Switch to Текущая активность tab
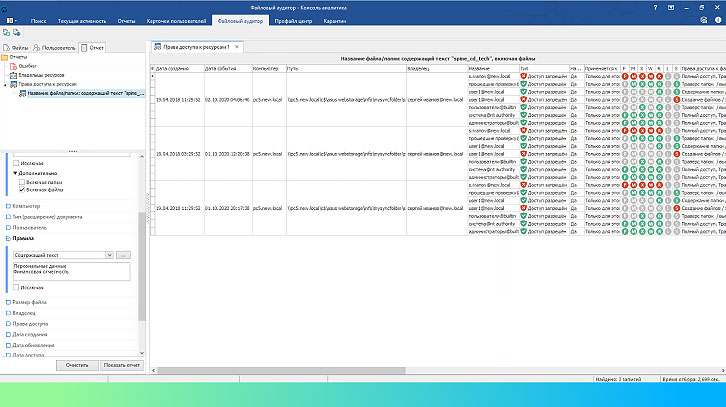Screen dimensions: 726x407 (81, 21)
